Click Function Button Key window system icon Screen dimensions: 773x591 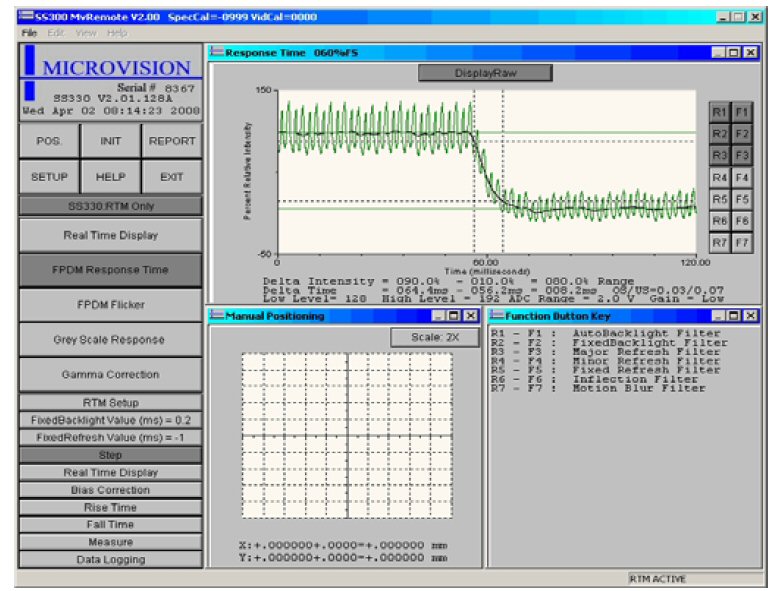tap(497, 315)
